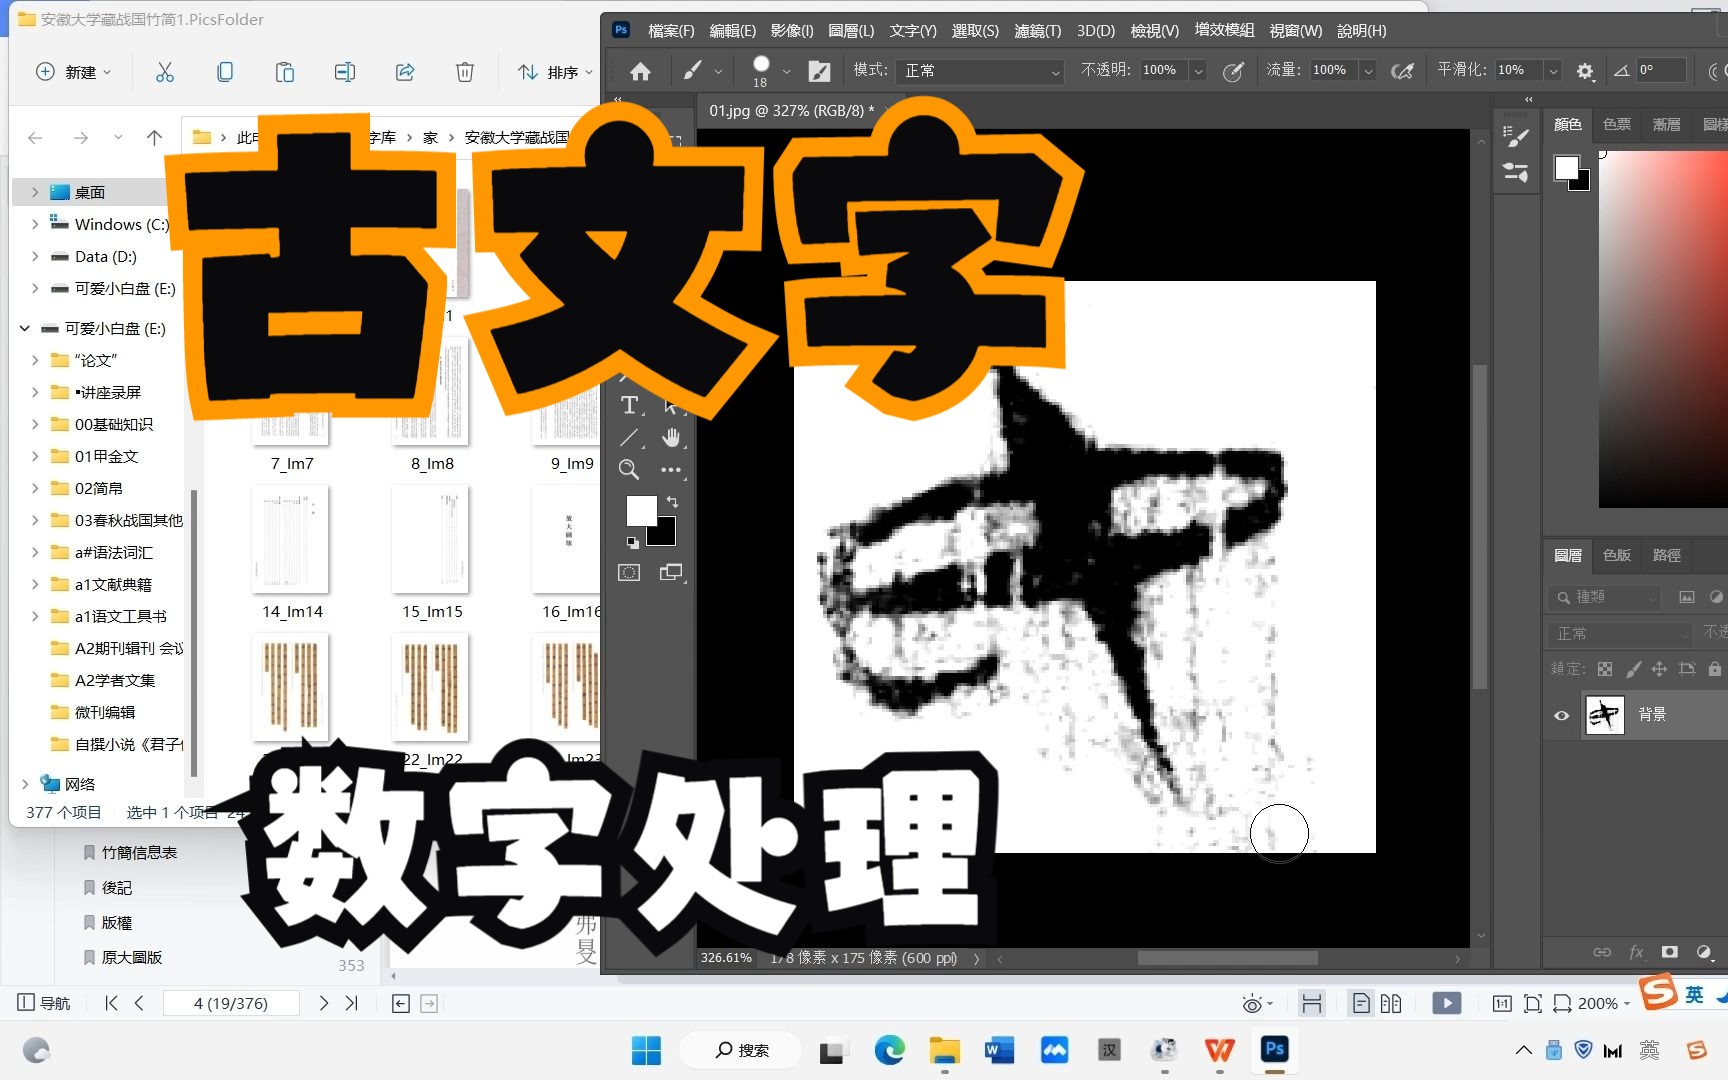Select the Line tool
This screenshot has width=1728, height=1080.
[x=629, y=437]
